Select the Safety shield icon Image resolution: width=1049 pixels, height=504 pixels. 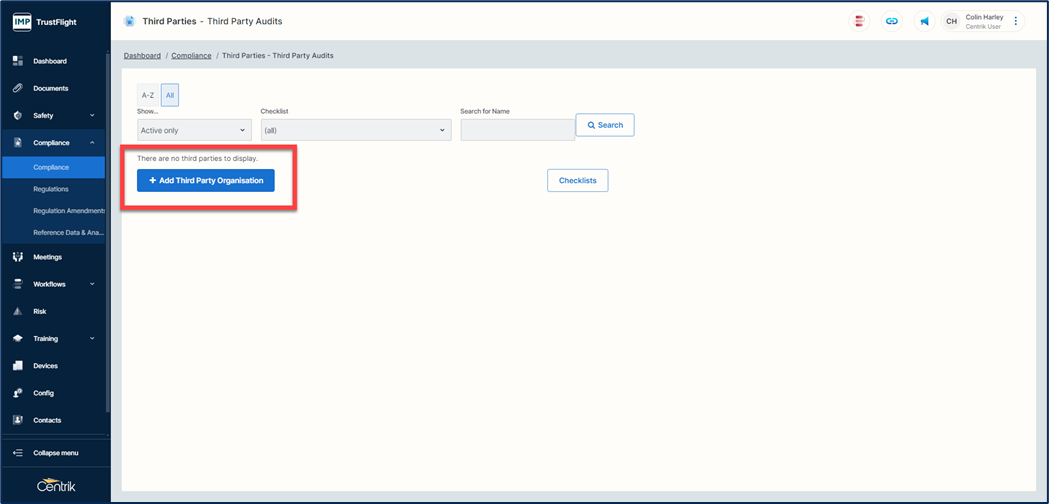pyautogui.click(x=18, y=115)
